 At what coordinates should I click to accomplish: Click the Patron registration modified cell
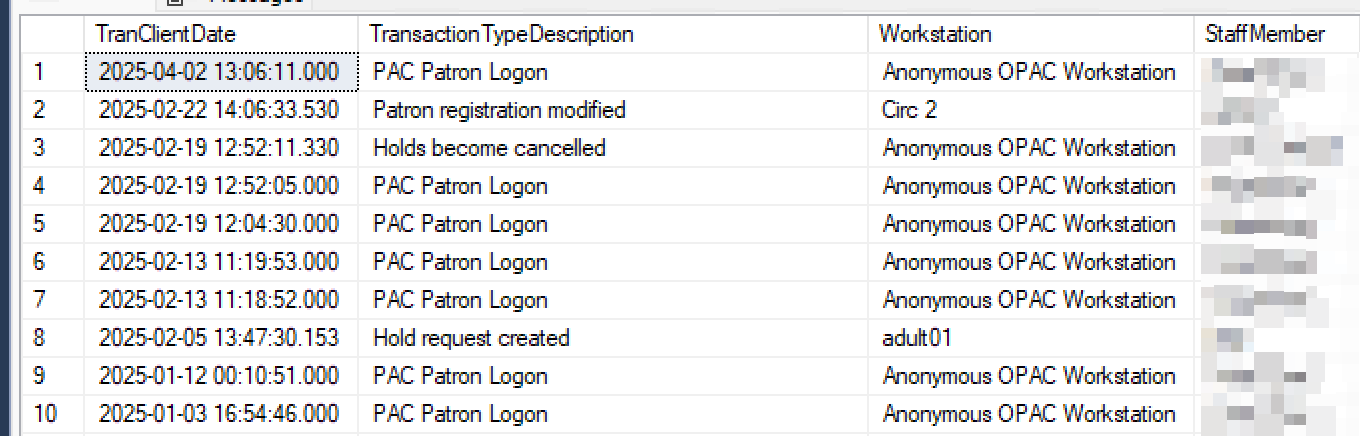pos(613,110)
